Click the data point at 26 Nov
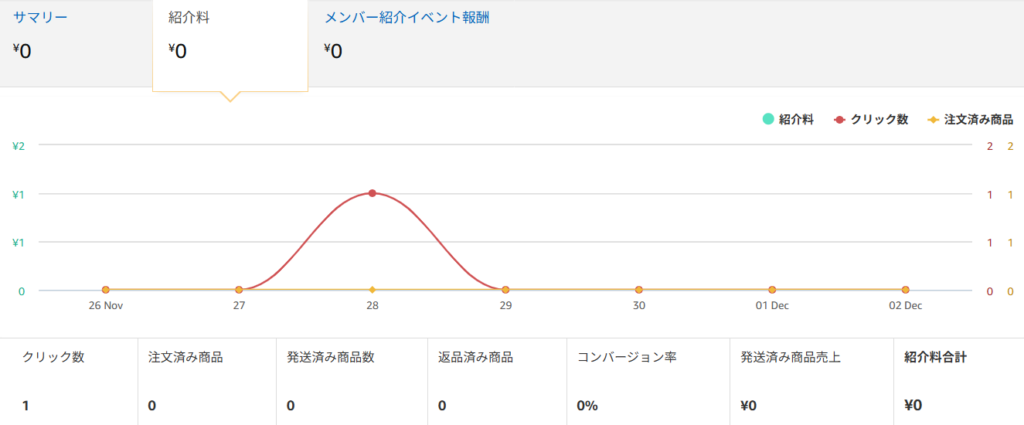This screenshot has width=1024, height=425. pyautogui.click(x=105, y=290)
